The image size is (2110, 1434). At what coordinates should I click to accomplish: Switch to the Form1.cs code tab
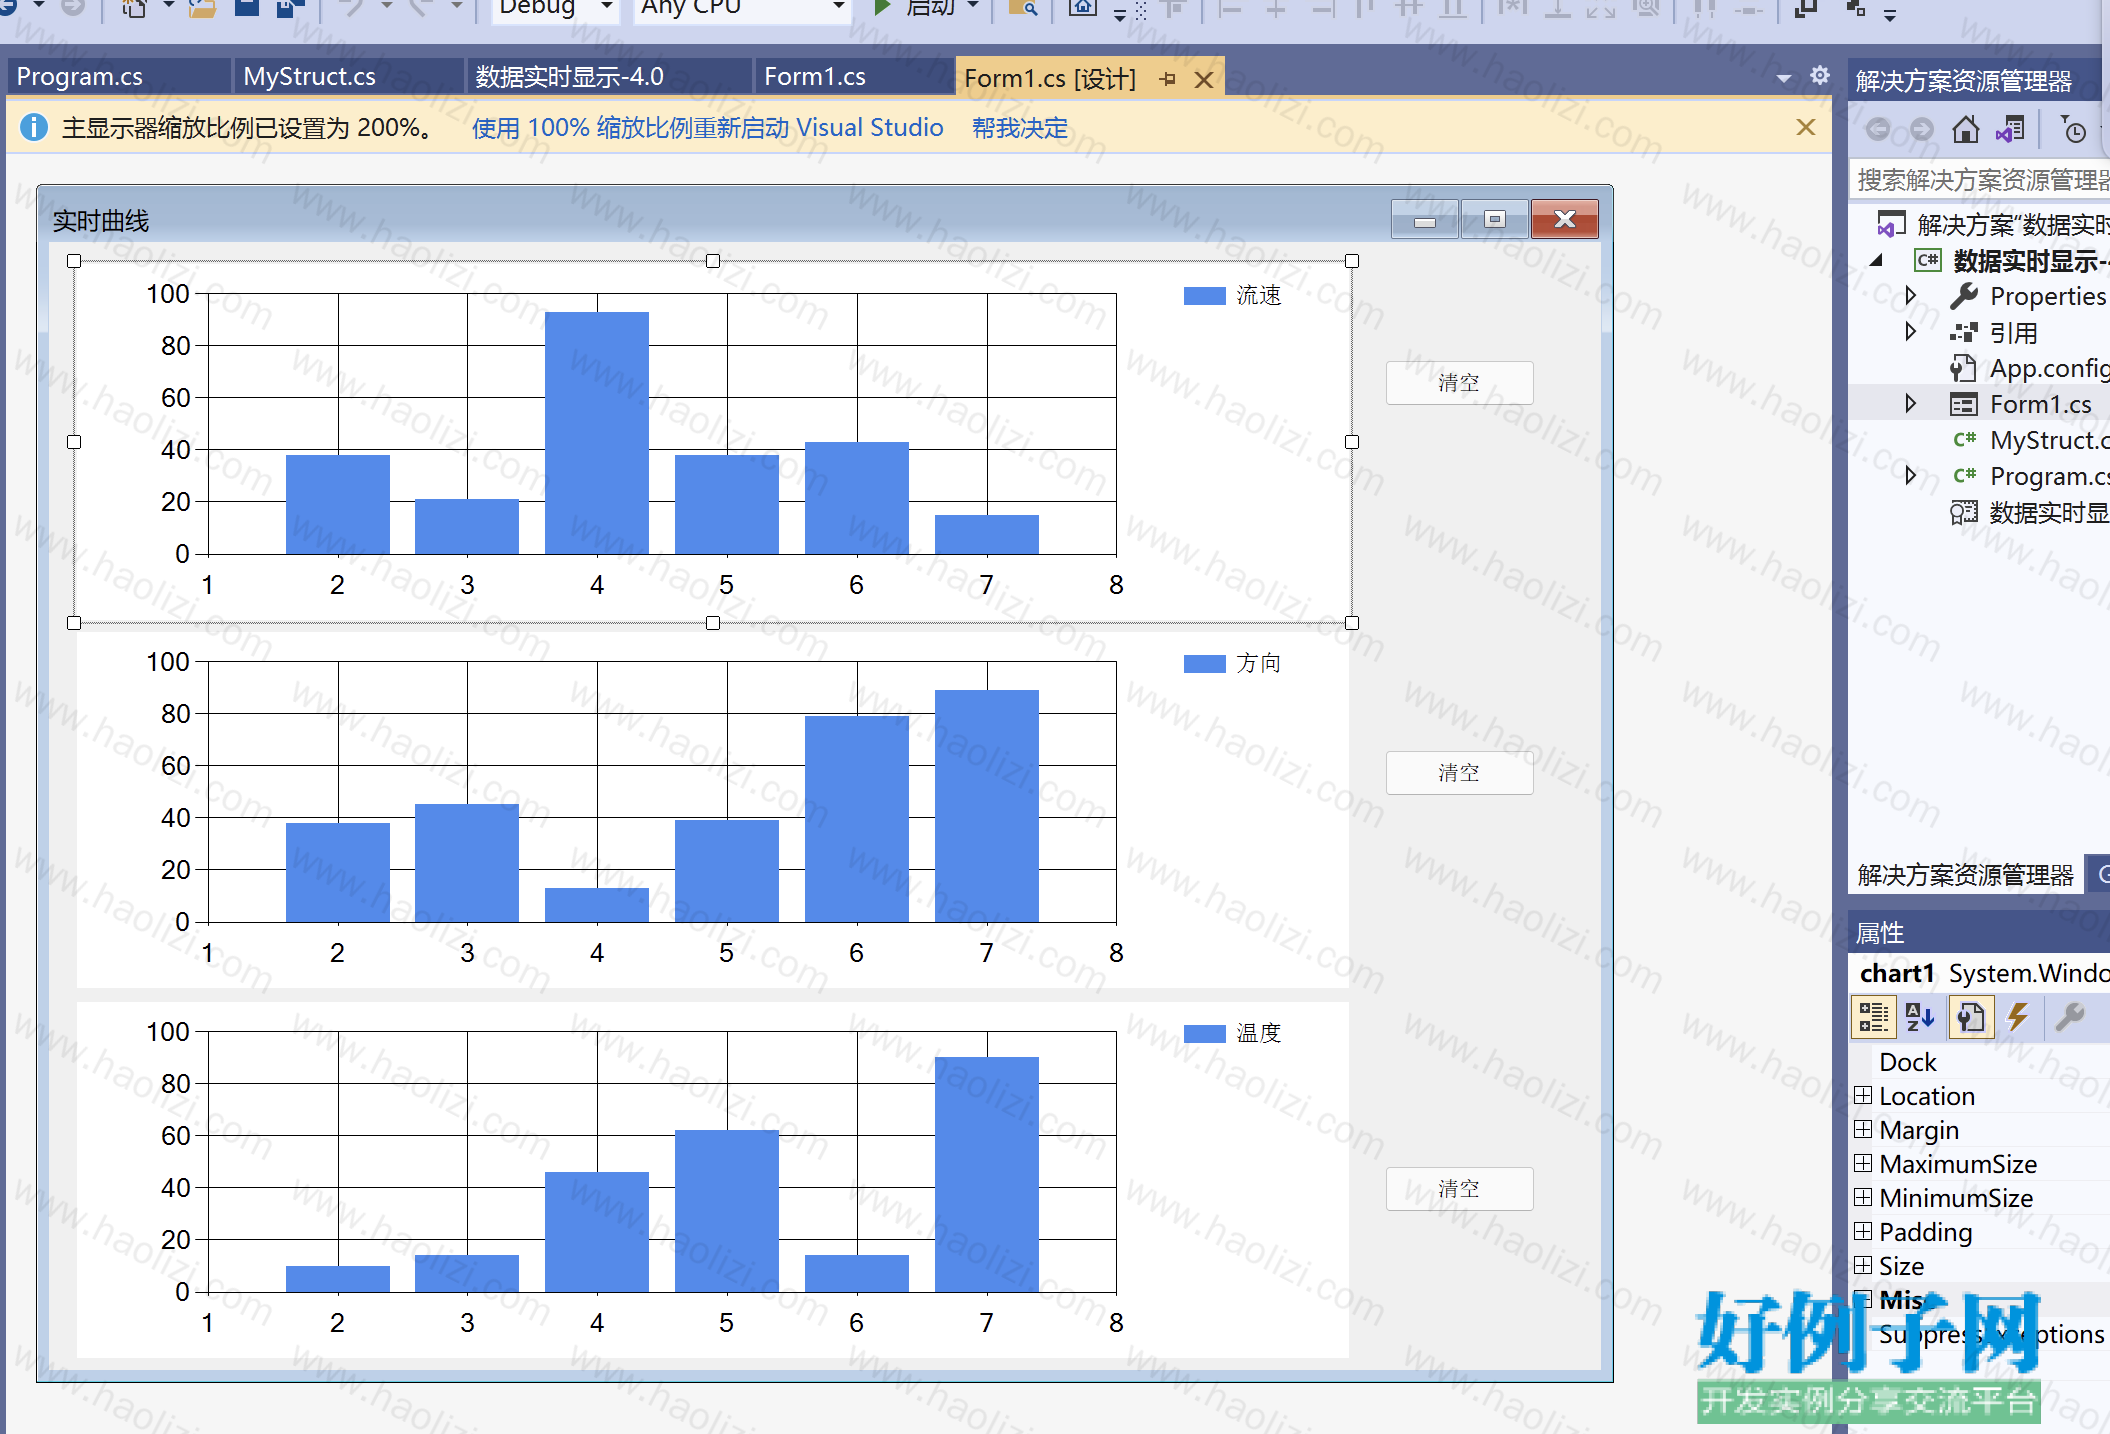853,77
